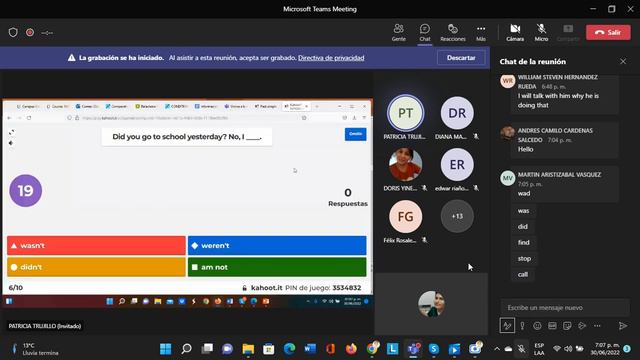Open the volume control in system tray
This screenshot has width=640, height=360.
[568, 349]
